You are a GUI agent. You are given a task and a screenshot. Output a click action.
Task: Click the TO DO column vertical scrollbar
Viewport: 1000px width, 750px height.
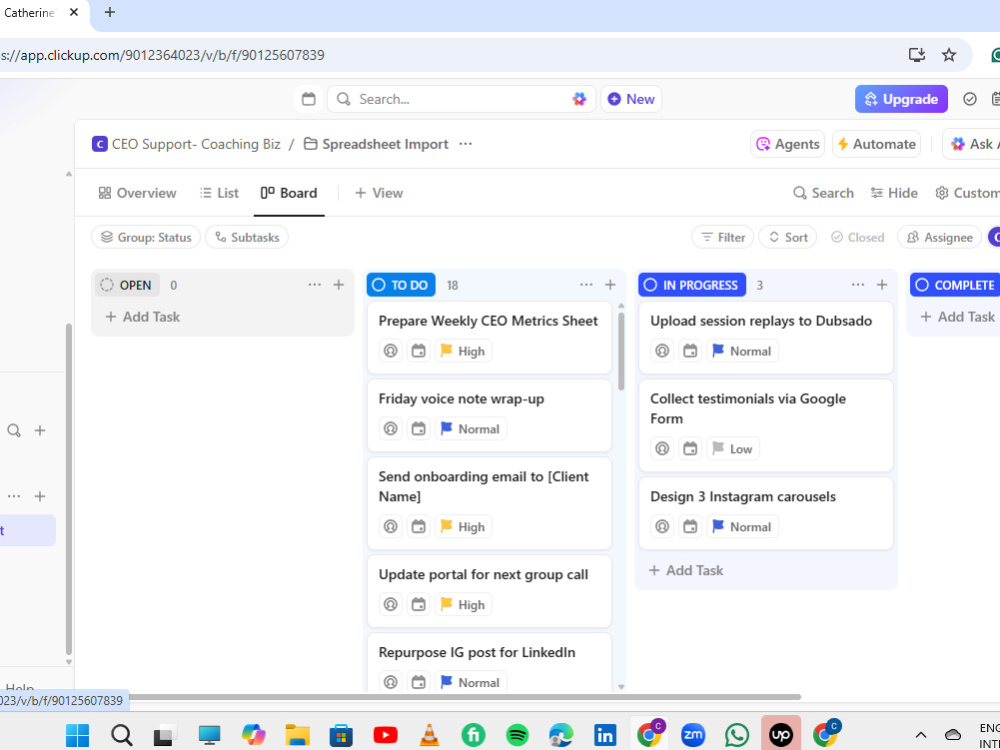(621, 351)
